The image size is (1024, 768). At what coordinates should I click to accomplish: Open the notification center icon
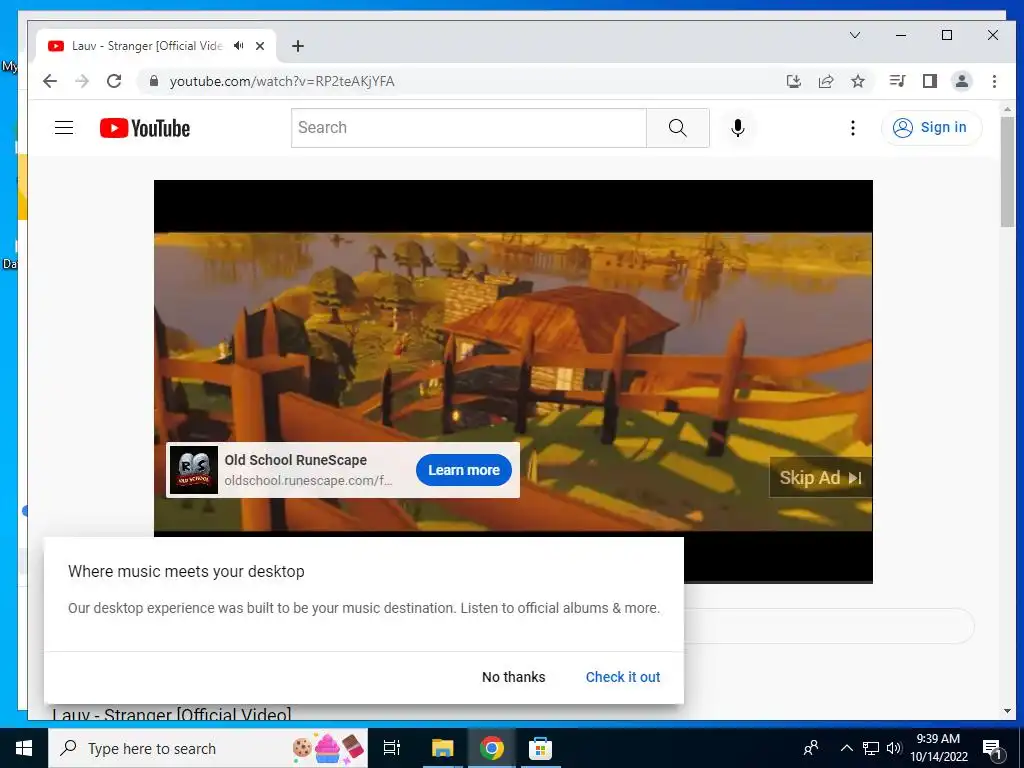tap(992, 749)
